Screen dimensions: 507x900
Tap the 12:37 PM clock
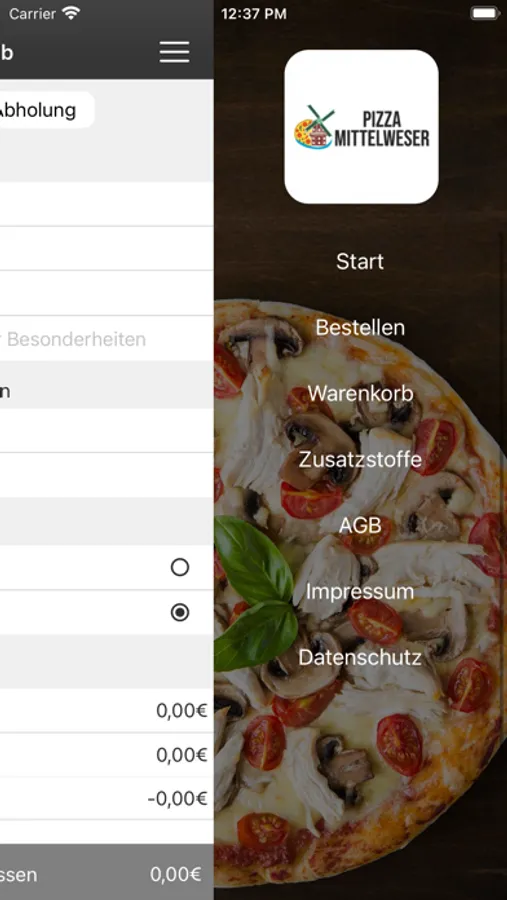[253, 14]
